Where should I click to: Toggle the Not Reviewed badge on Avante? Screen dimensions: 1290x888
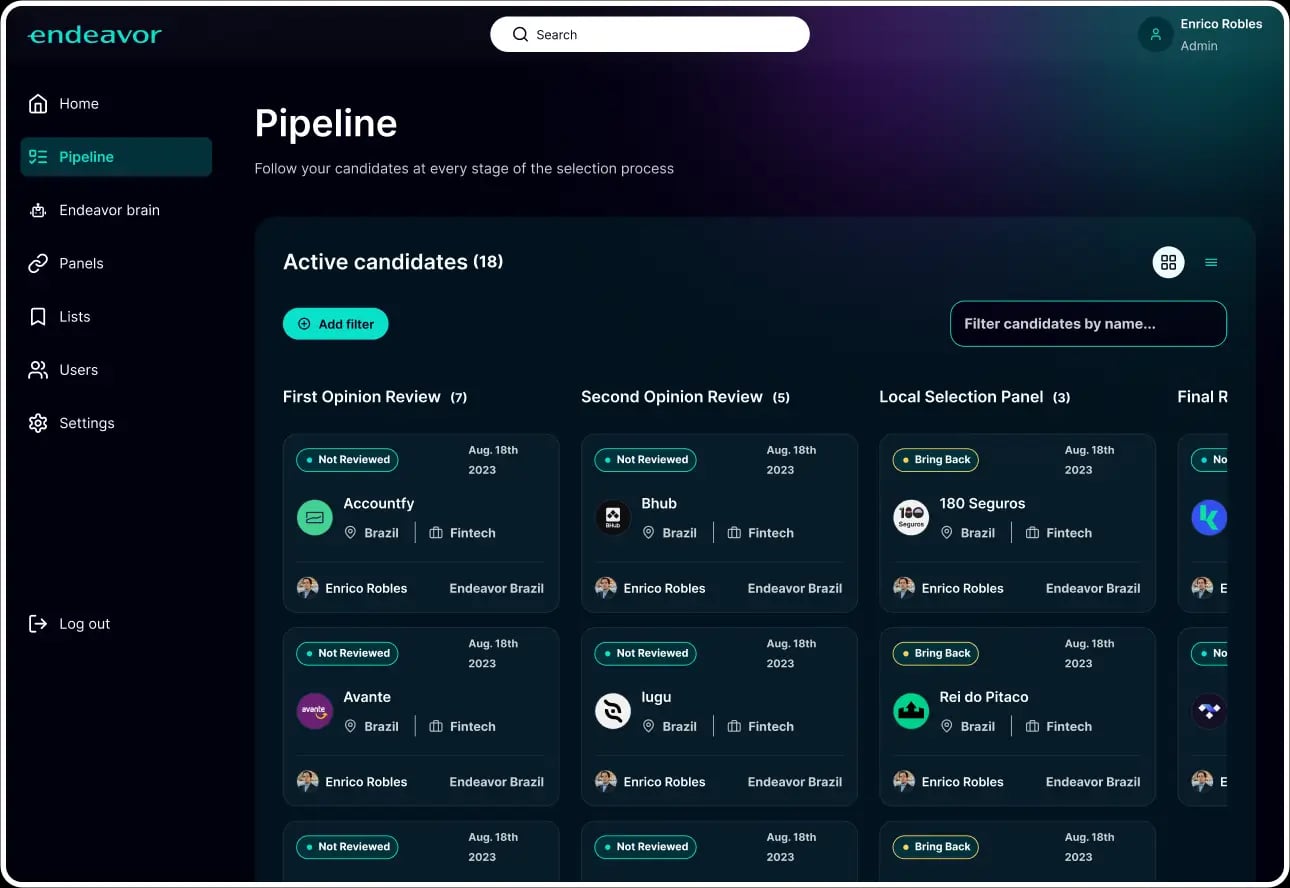[346, 653]
